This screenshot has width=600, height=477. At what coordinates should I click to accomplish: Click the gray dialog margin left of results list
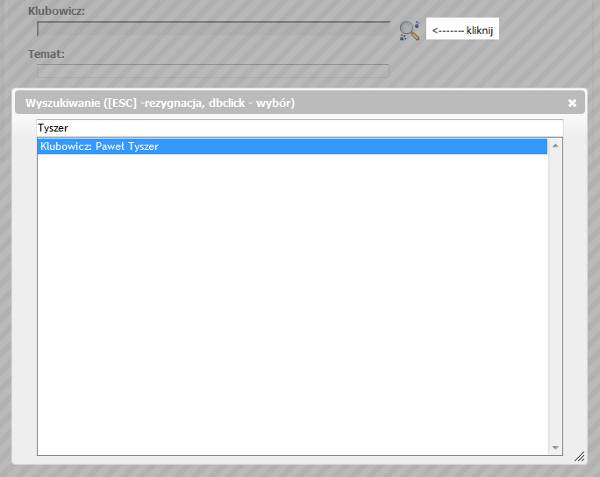click(25, 300)
